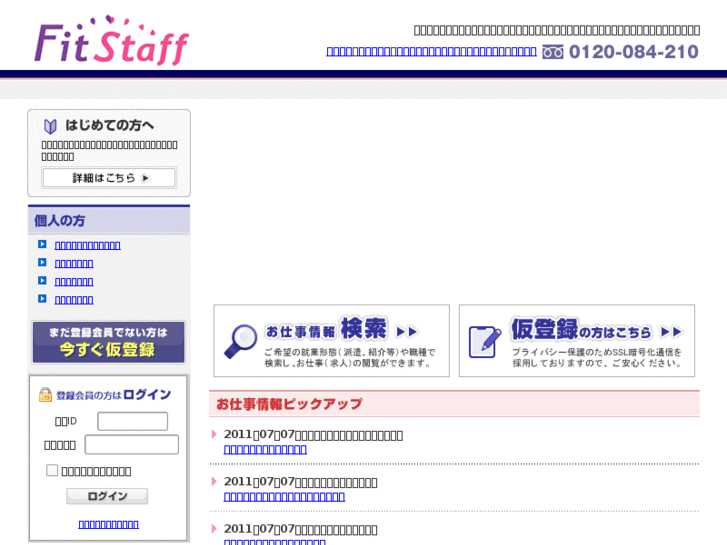Click the pink arrow beside third 2011 entry
This screenshot has height=545, width=727.
pos(214,528)
